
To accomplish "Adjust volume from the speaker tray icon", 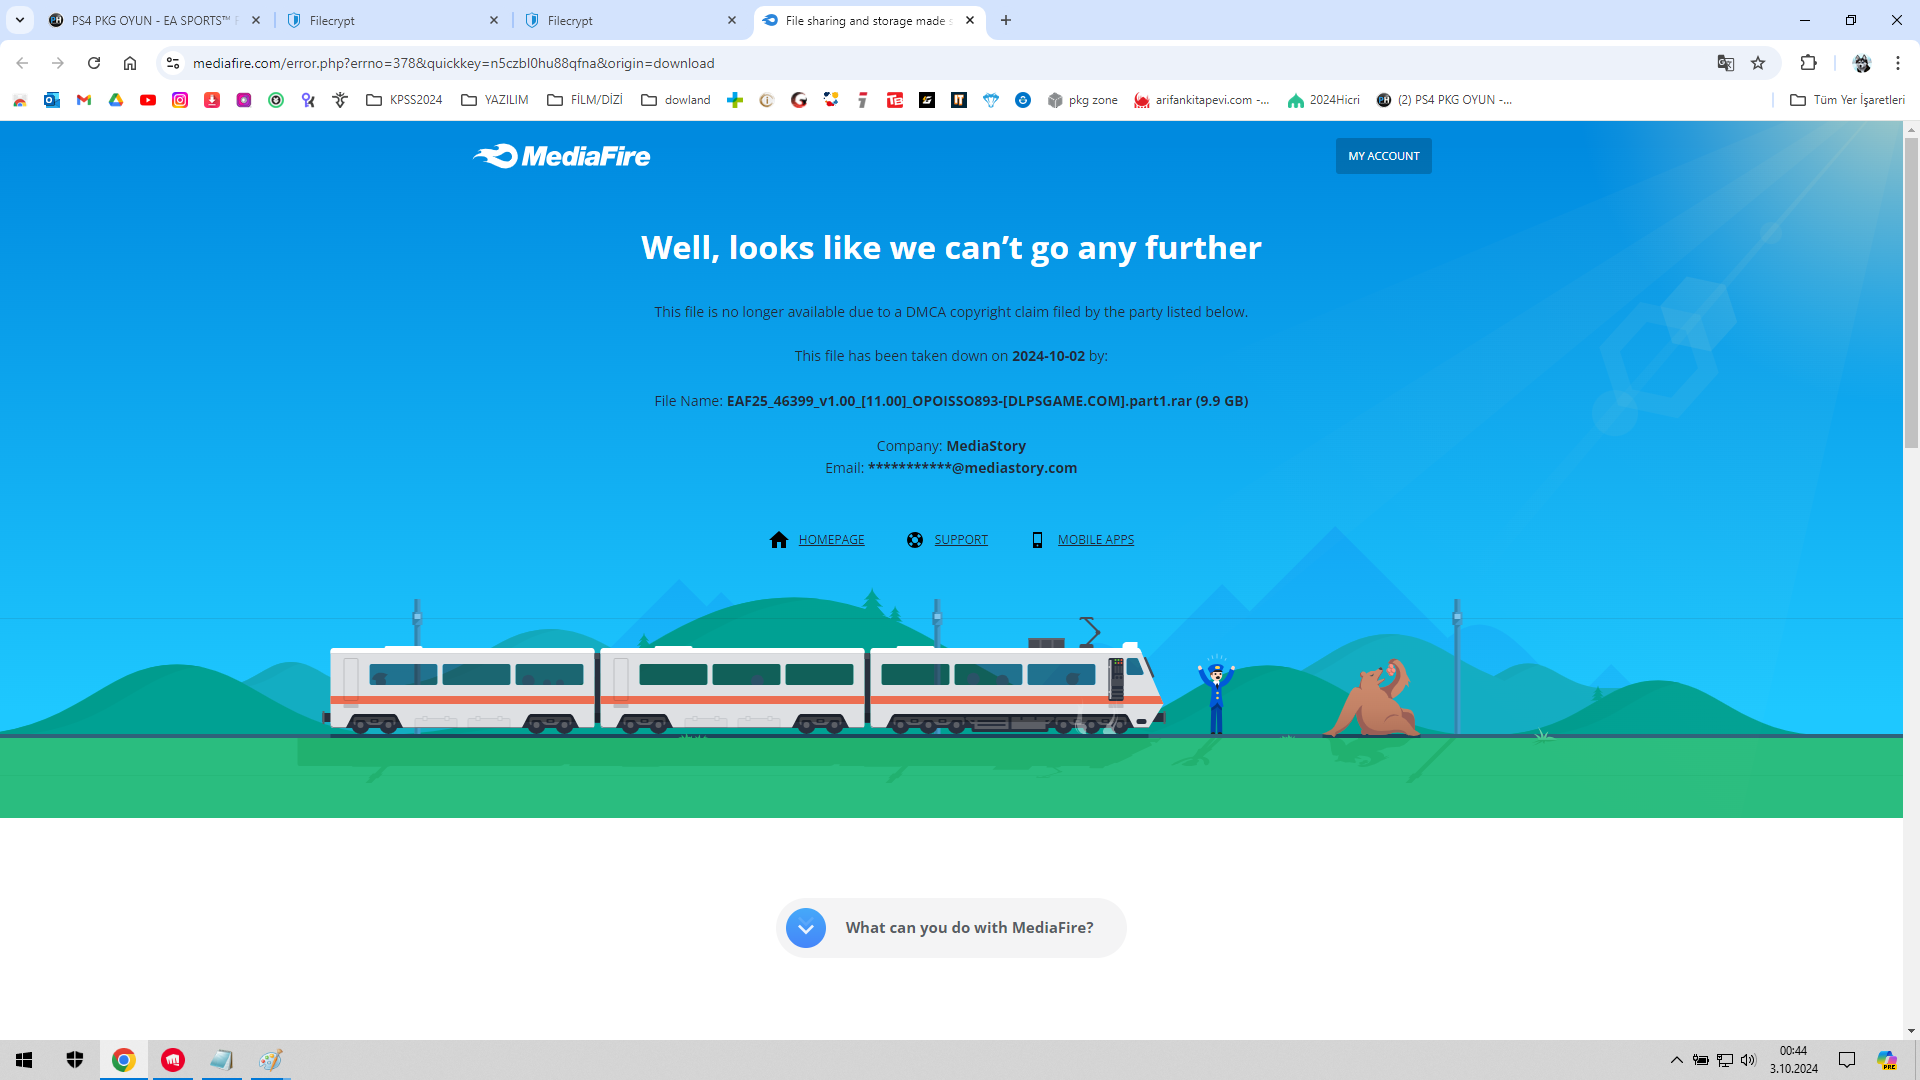I will point(1748,1060).
